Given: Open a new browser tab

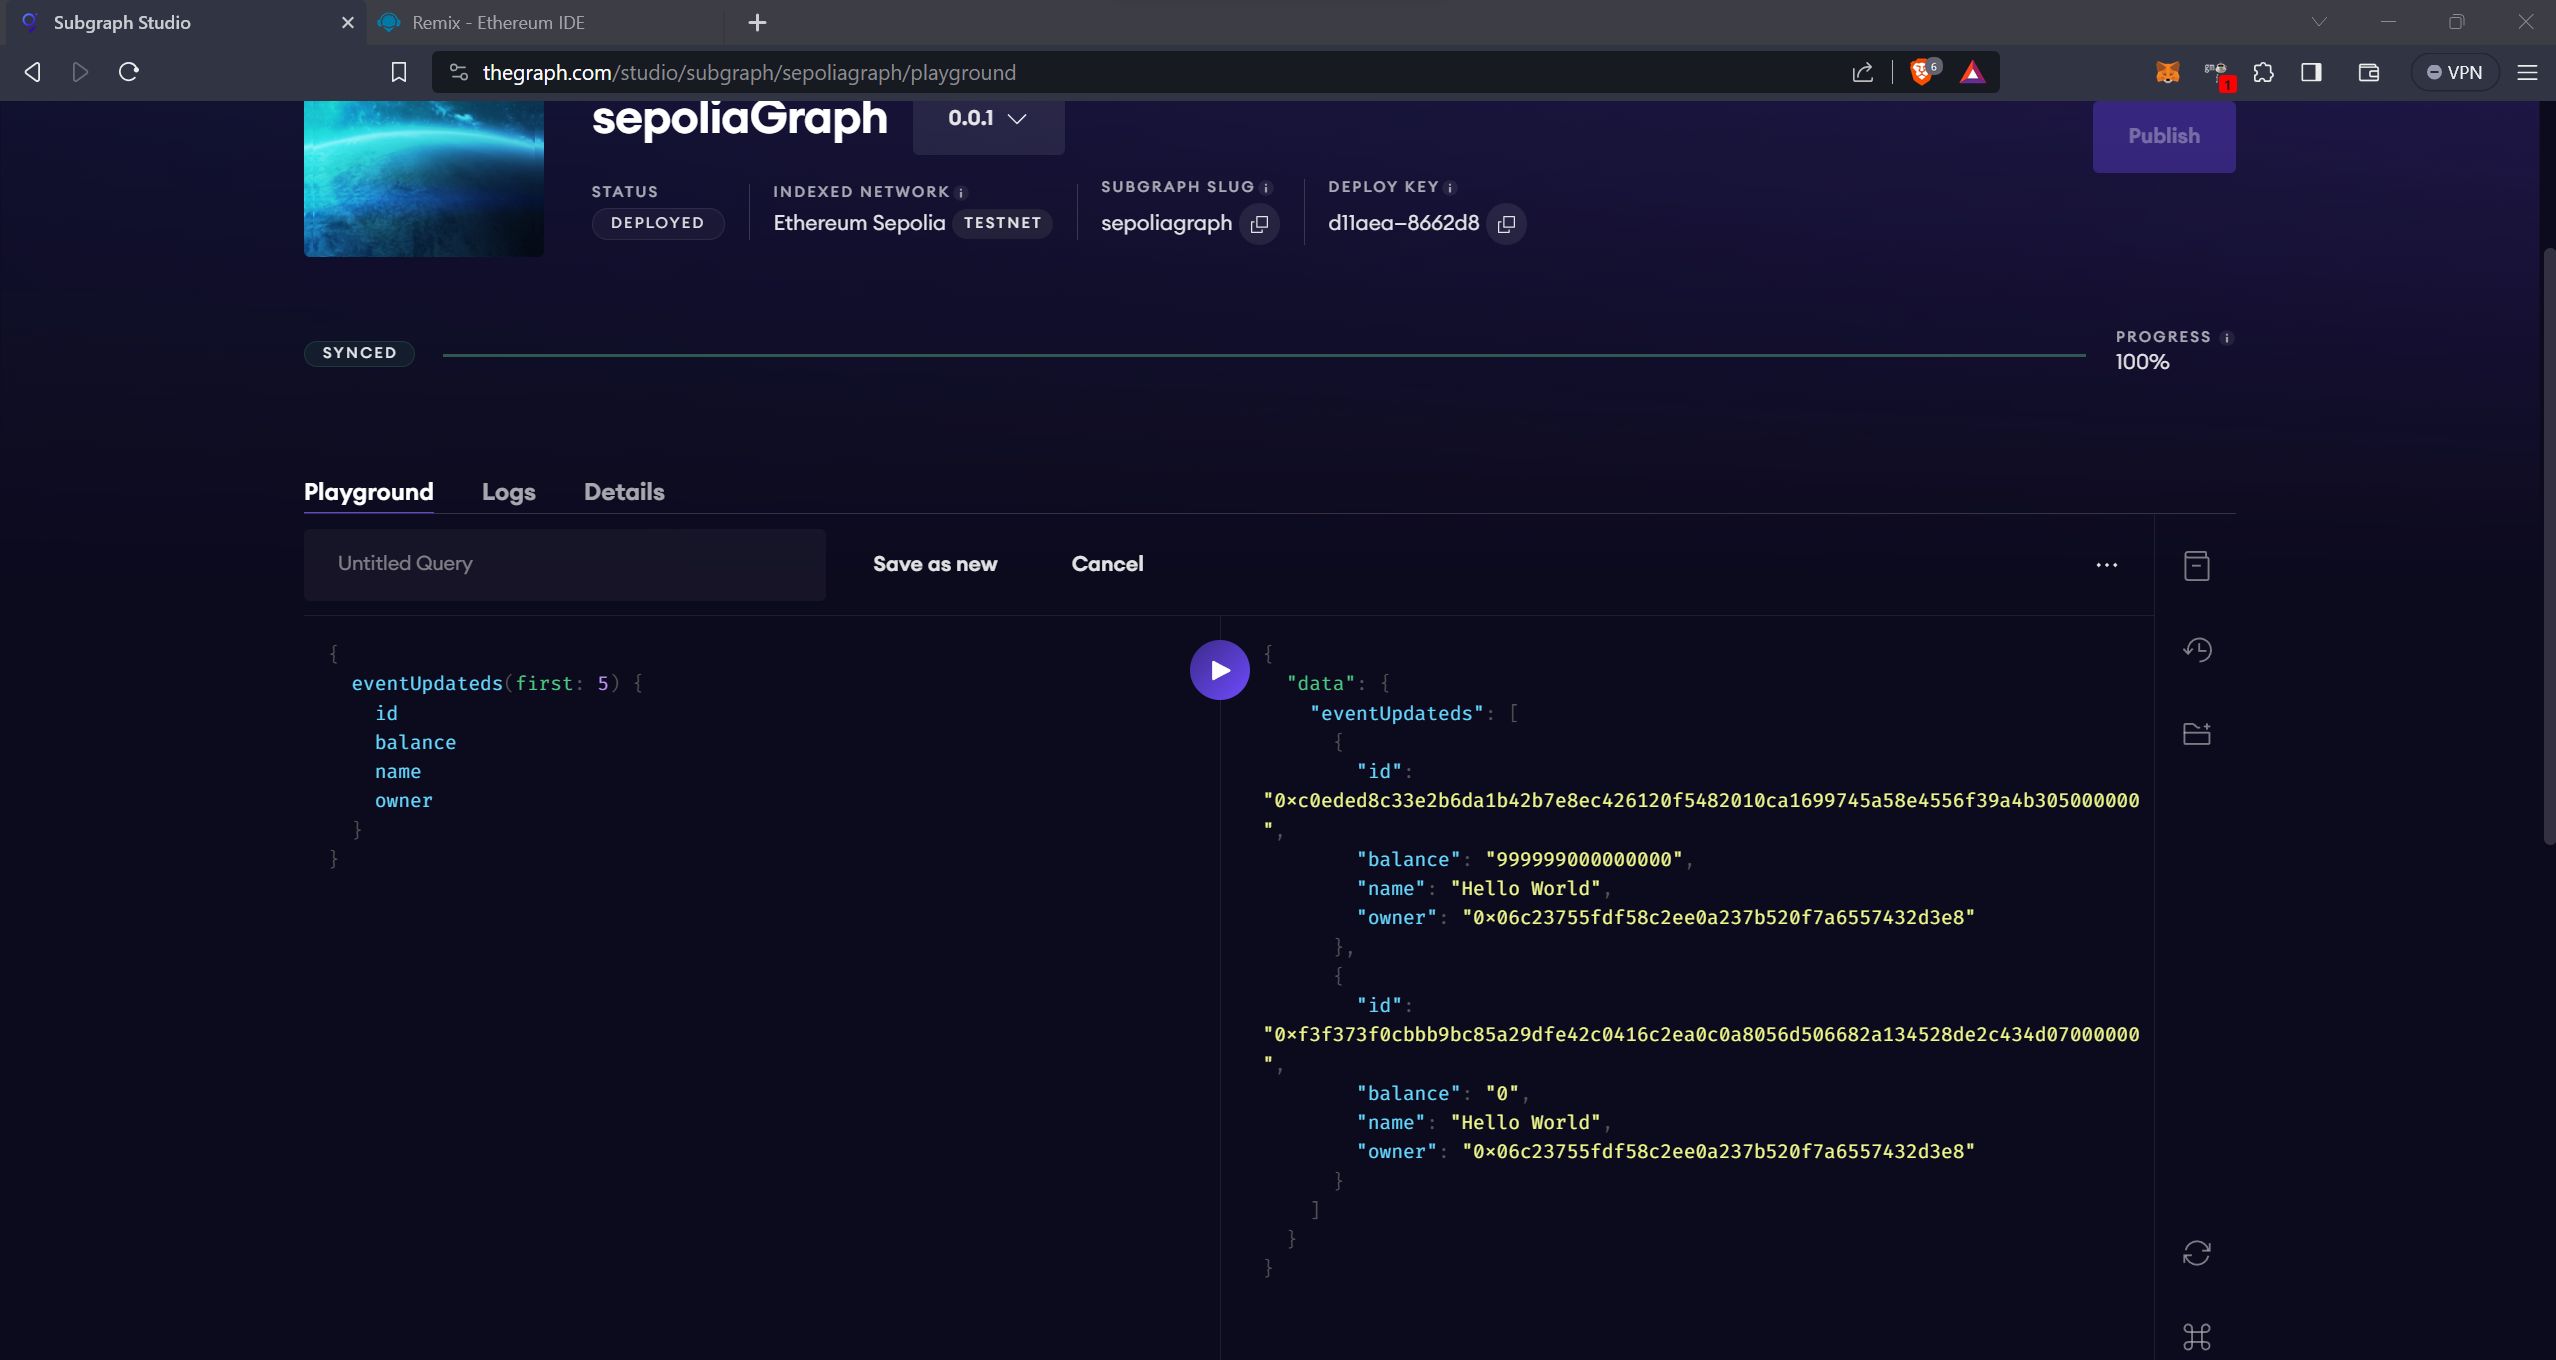Looking at the screenshot, I should pyautogui.click(x=757, y=22).
